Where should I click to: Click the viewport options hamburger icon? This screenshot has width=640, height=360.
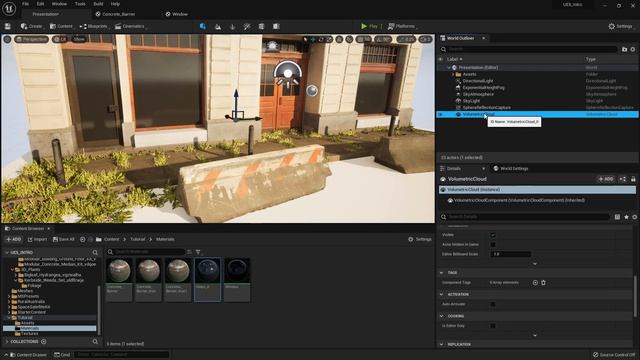point(7,39)
